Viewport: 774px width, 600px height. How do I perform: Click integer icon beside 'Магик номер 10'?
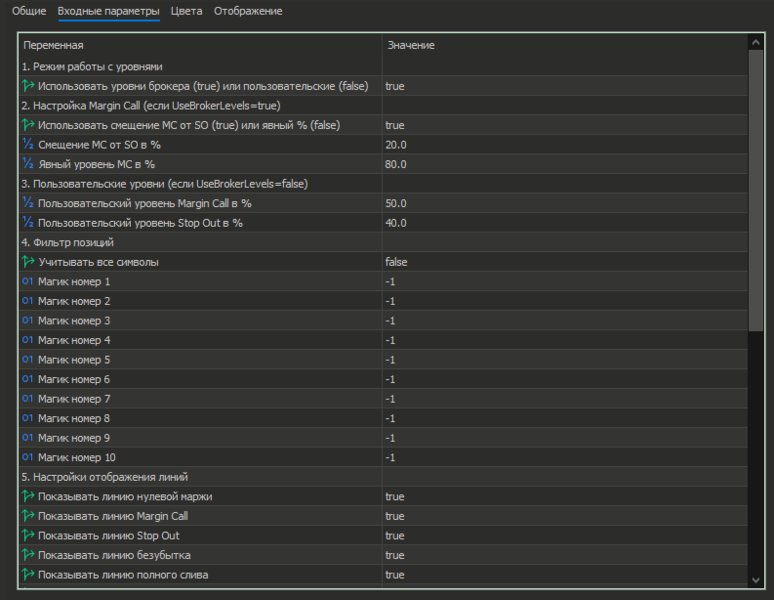click(27, 458)
